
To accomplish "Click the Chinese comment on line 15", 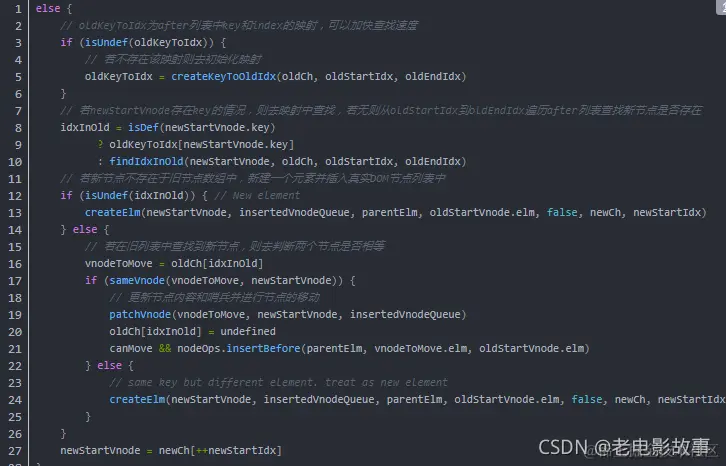I will (235, 246).
